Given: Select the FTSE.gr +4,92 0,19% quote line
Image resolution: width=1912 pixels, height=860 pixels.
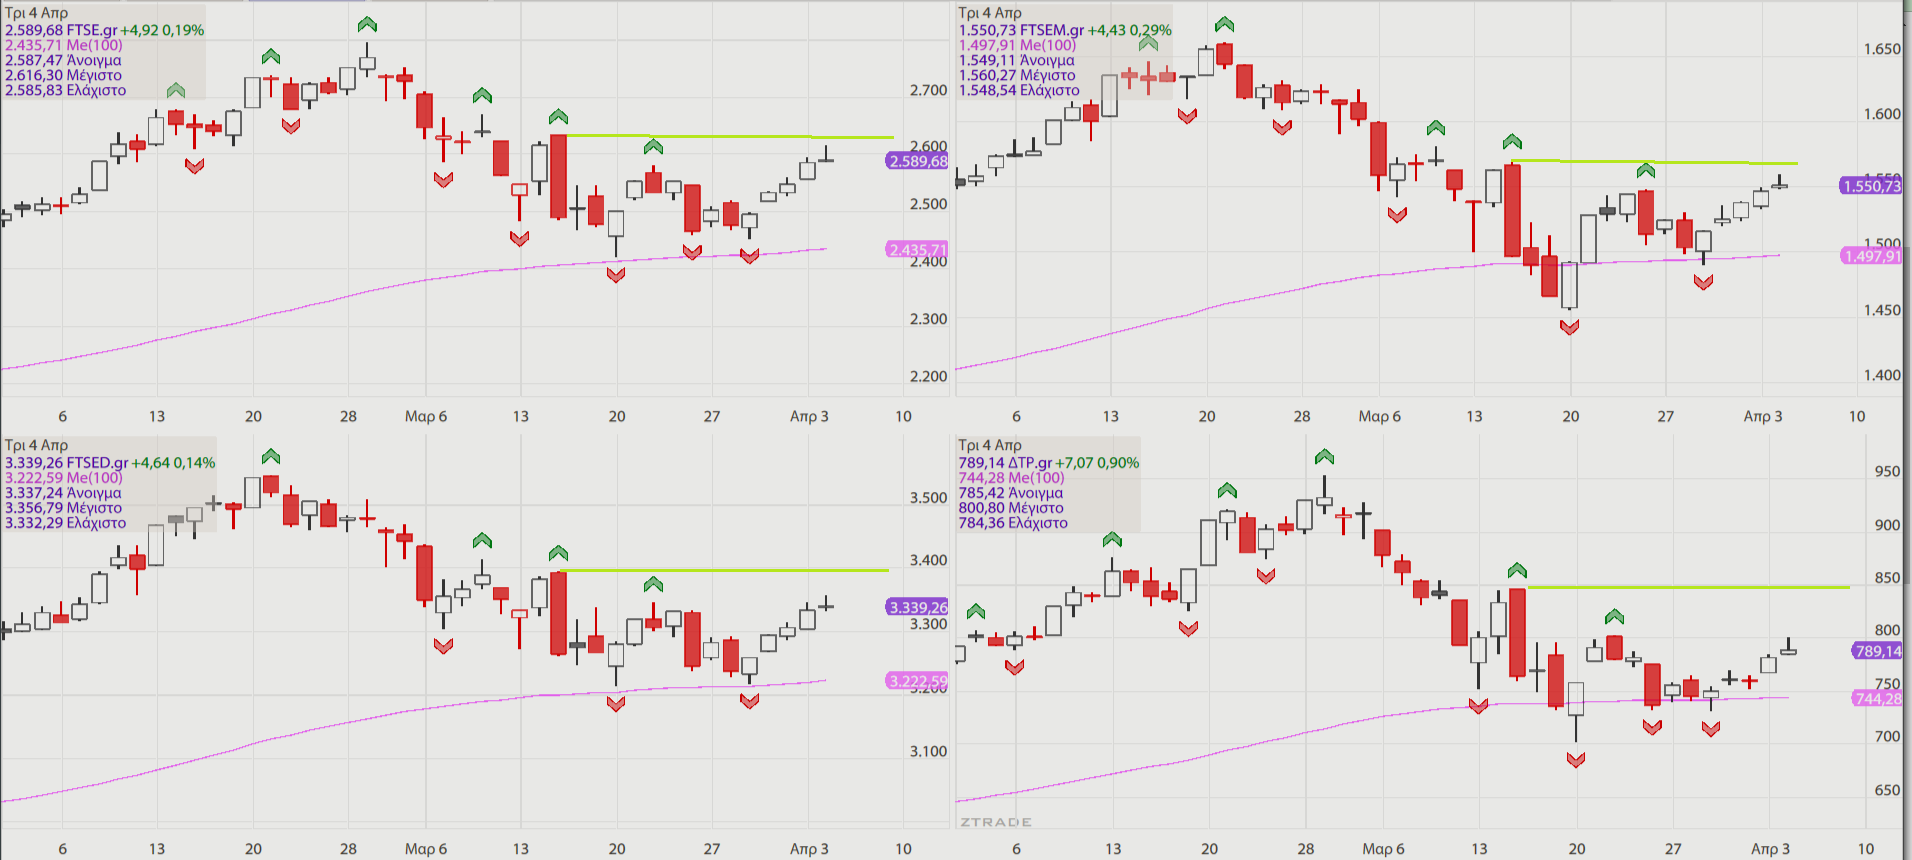Looking at the screenshot, I should (x=105, y=30).
